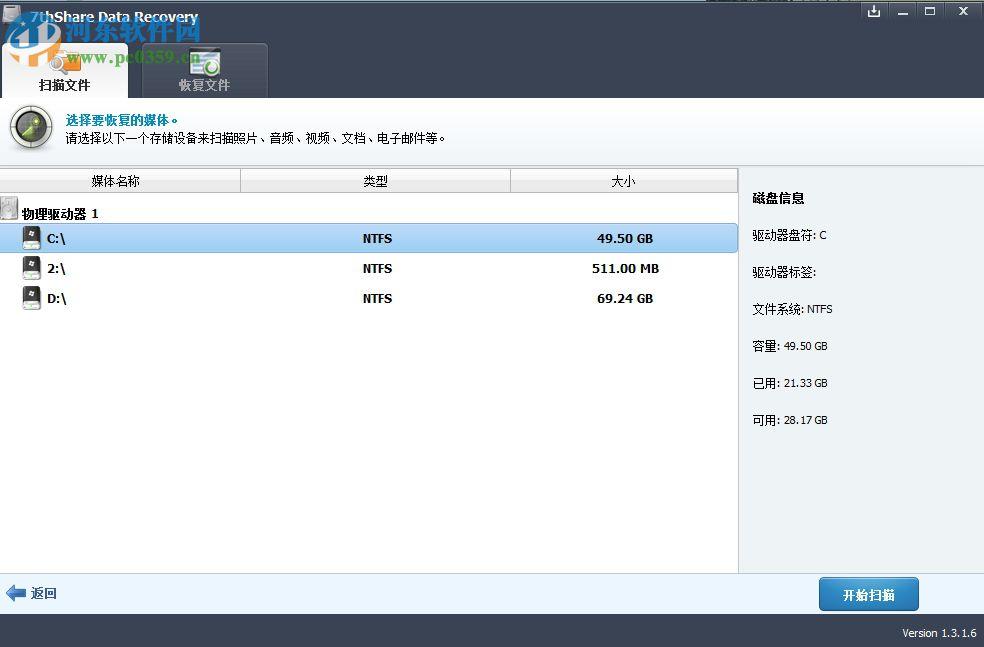Click the 7thShare app icon in the title bar
Viewport: 984px width, 647px height.
12,11
